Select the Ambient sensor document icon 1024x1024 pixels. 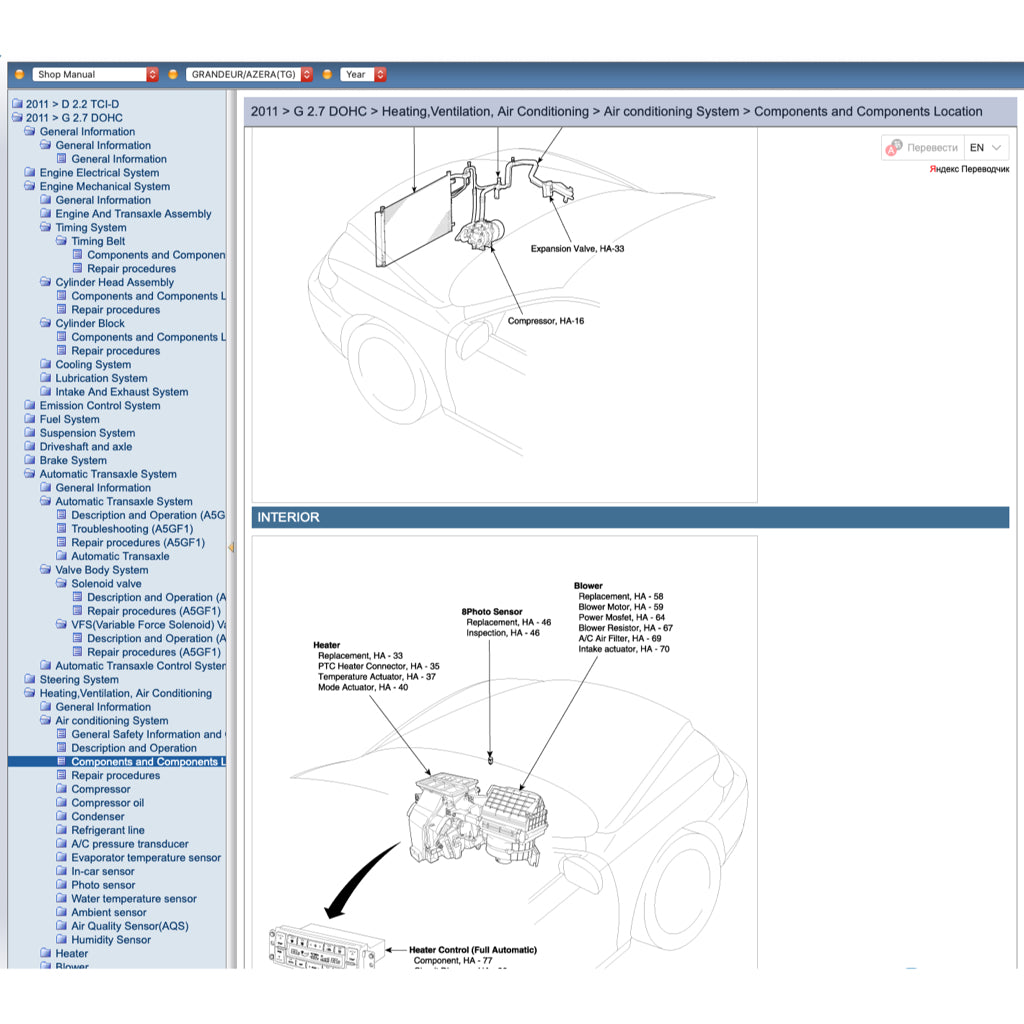[x=62, y=912]
